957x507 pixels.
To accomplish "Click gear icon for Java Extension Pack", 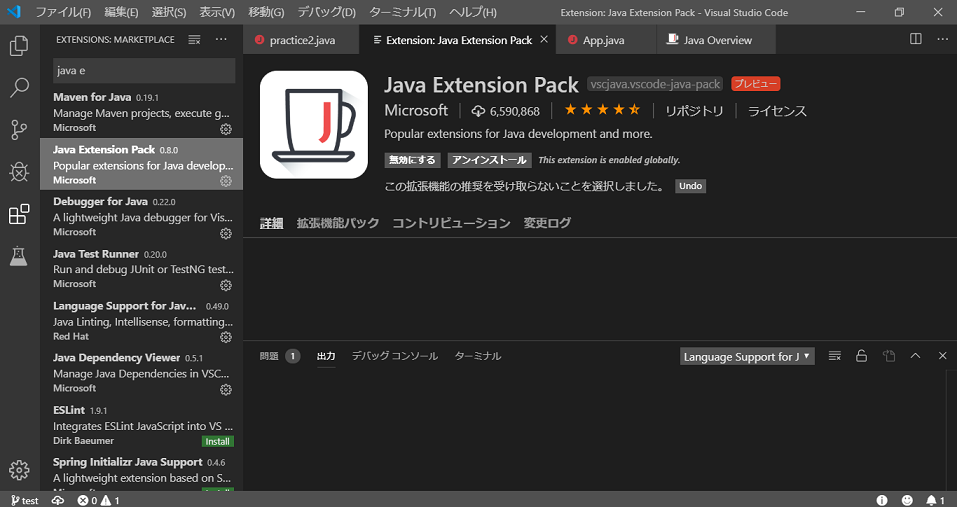I will [226, 181].
